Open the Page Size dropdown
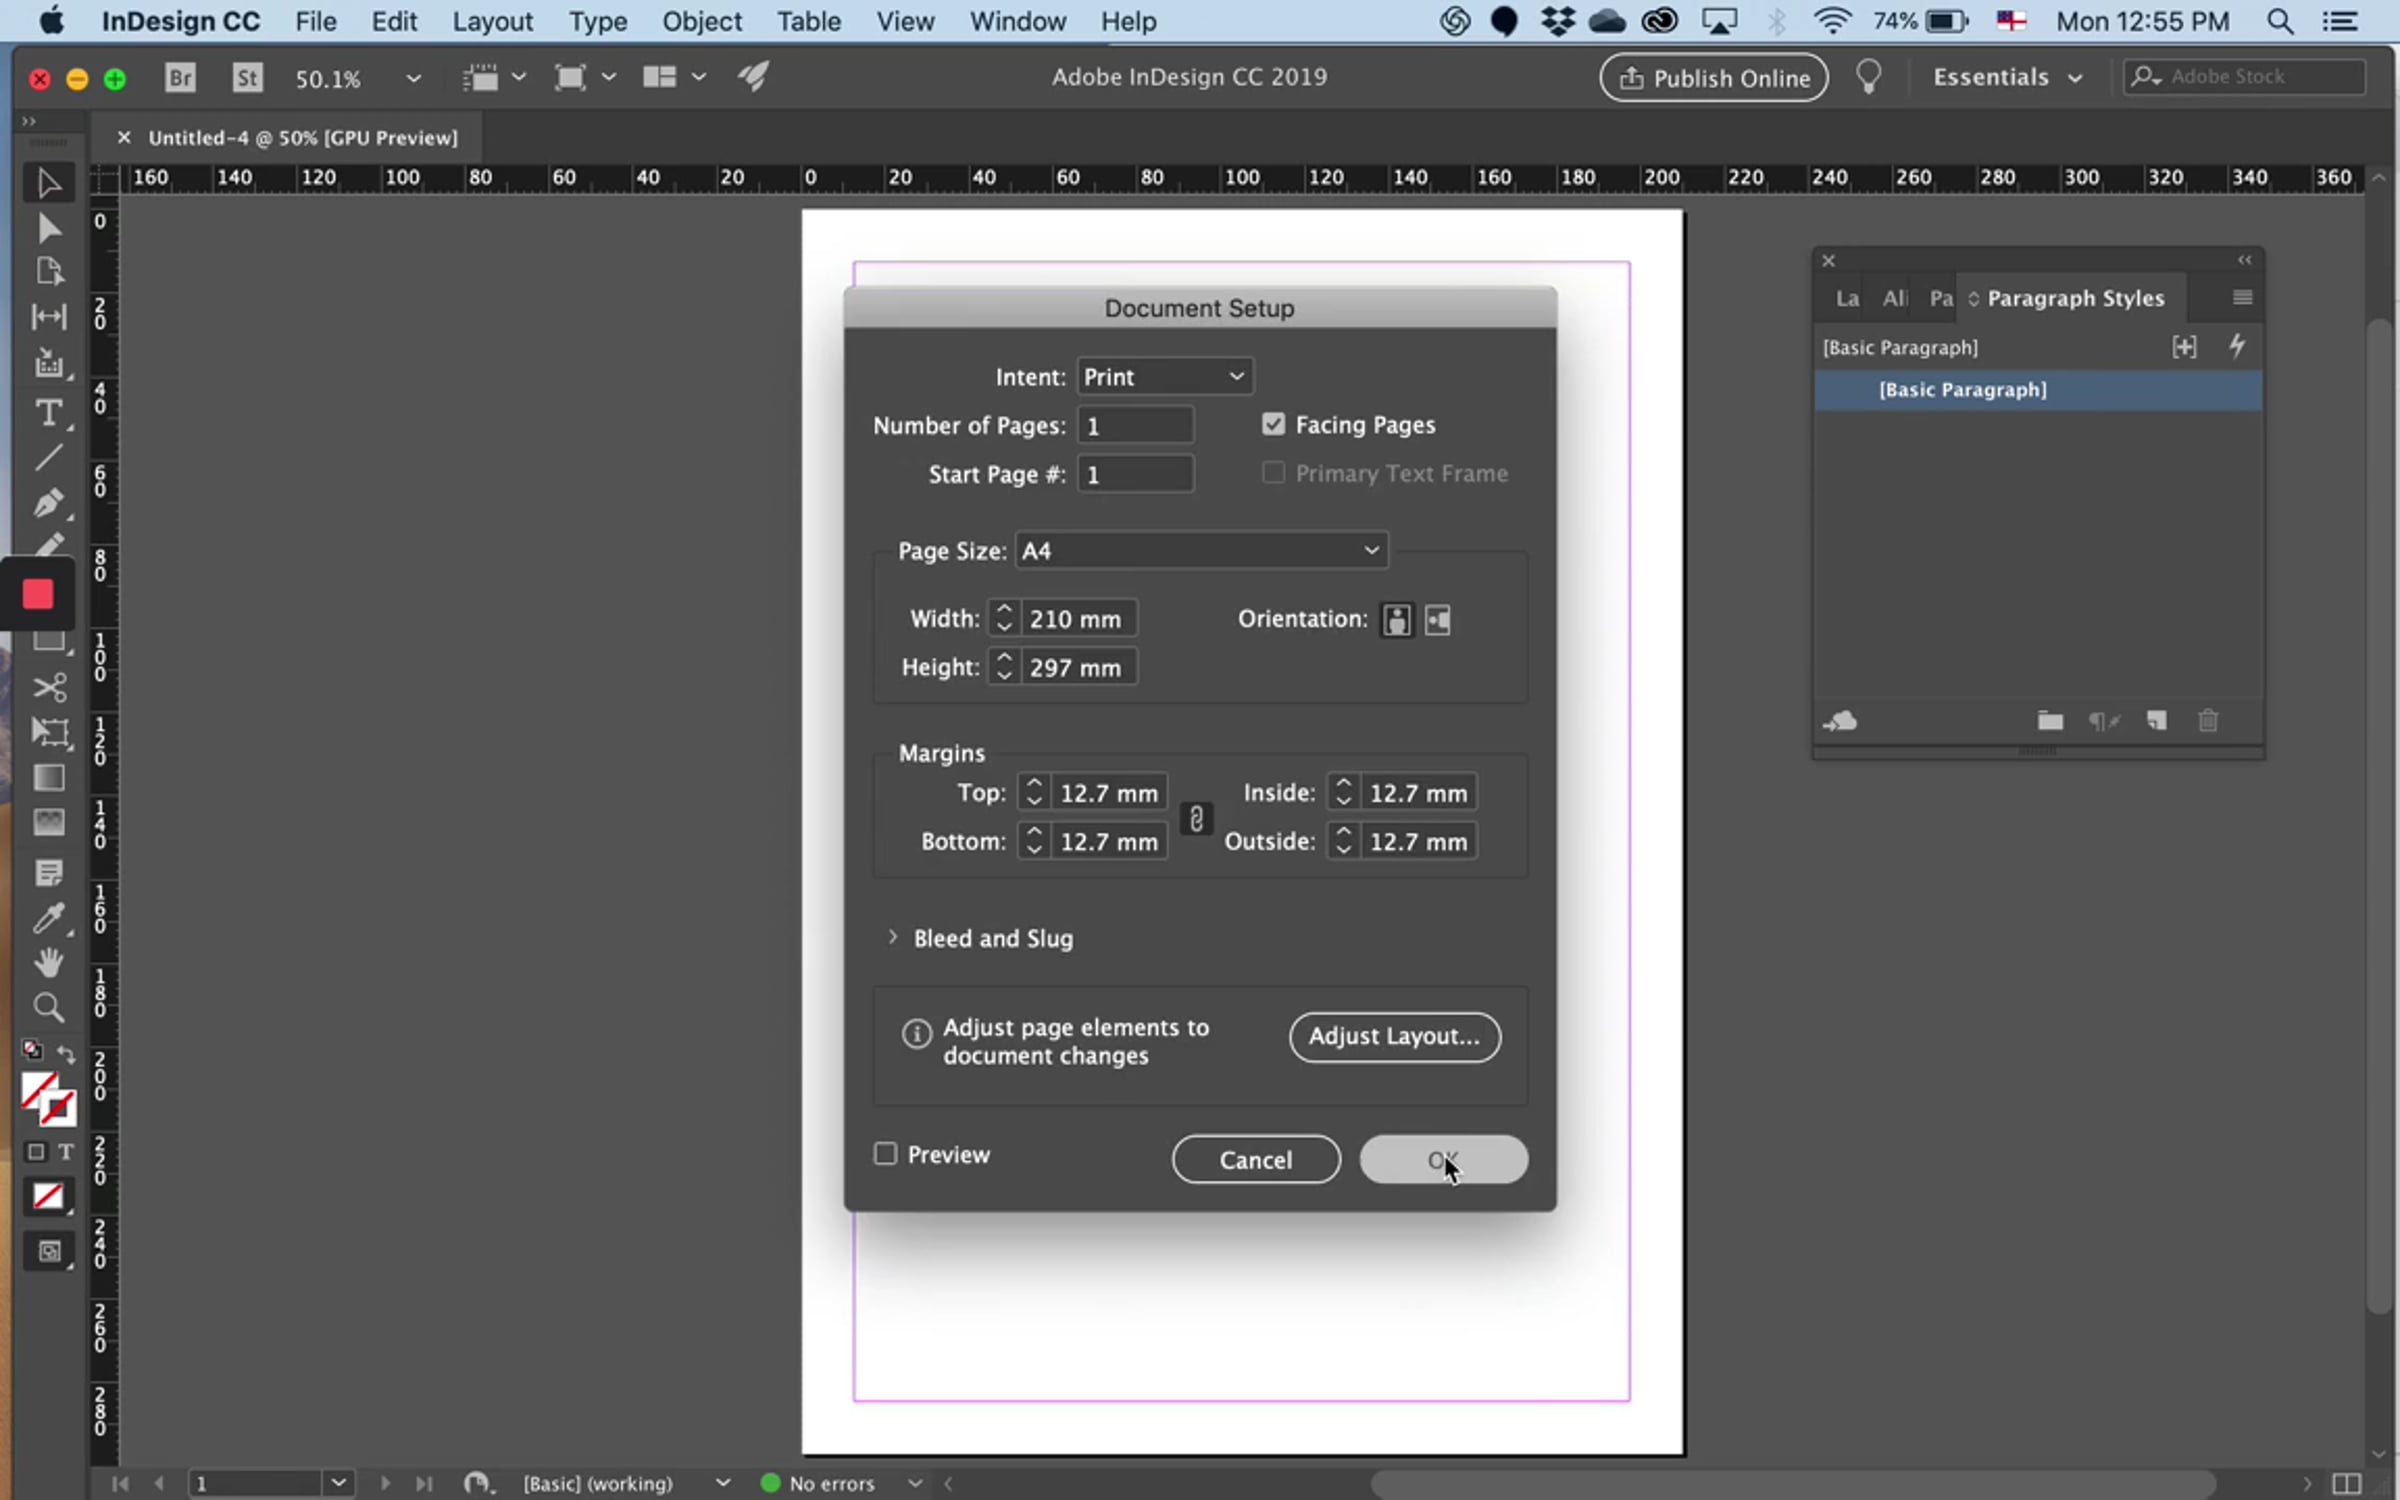This screenshot has height=1500, width=2400. click(1201, 551)
